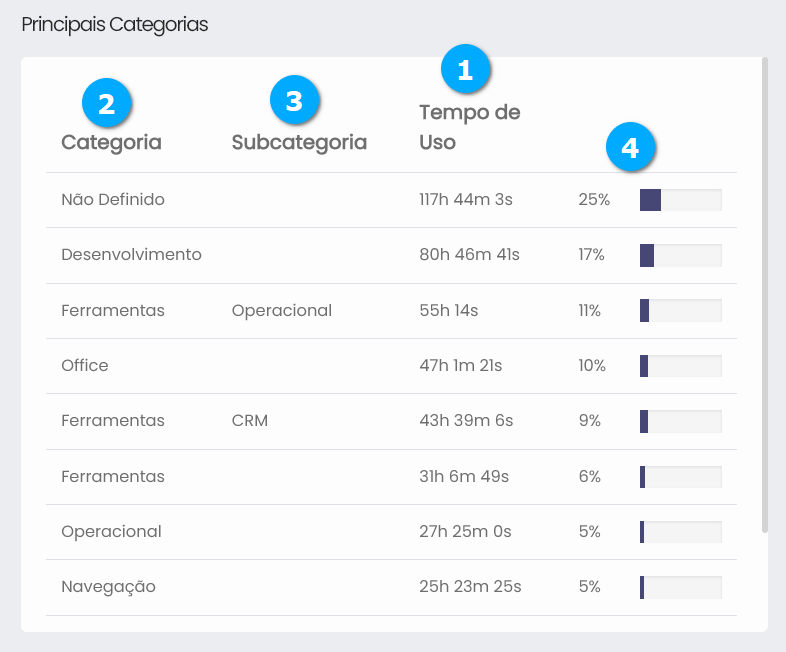This screenshot has width=786, height=652.
Task: Click the CRM subcategory cell
Action: pyautogui.click(x=250, y=421)
